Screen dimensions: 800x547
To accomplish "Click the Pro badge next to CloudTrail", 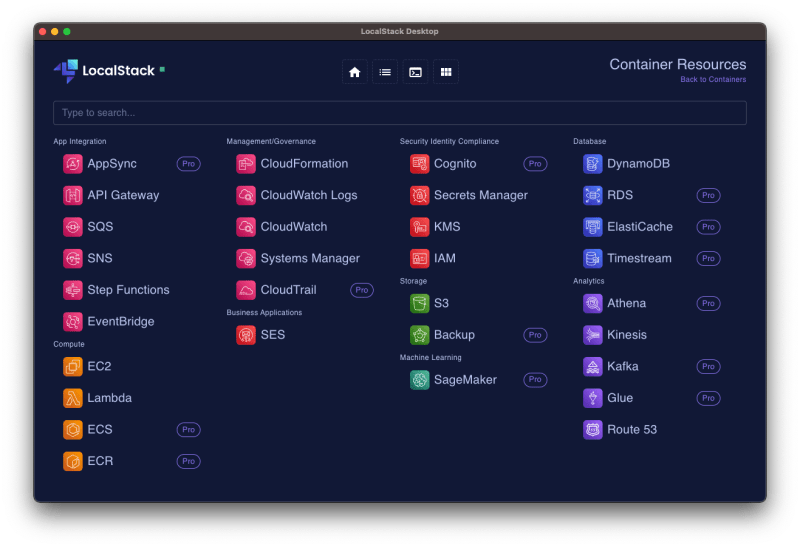I will (x=362, y=290).
